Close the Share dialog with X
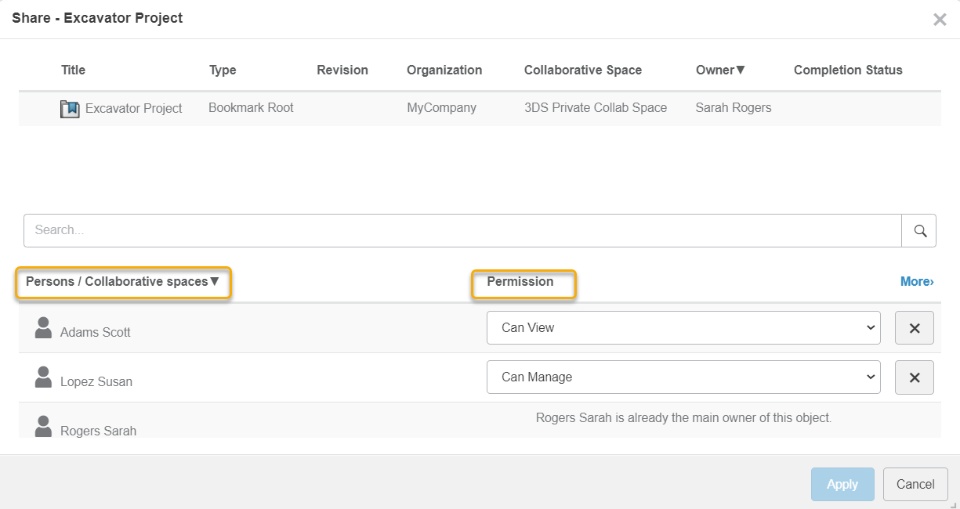Viewport: 960px width, 509px height. (939, 19)
